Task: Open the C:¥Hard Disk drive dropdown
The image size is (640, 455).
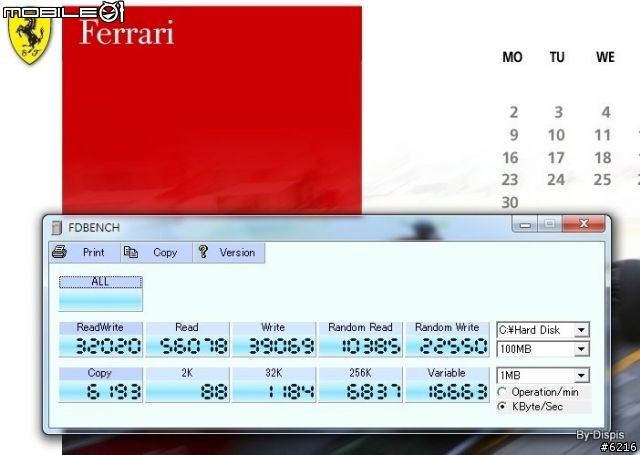Action: 581,330
